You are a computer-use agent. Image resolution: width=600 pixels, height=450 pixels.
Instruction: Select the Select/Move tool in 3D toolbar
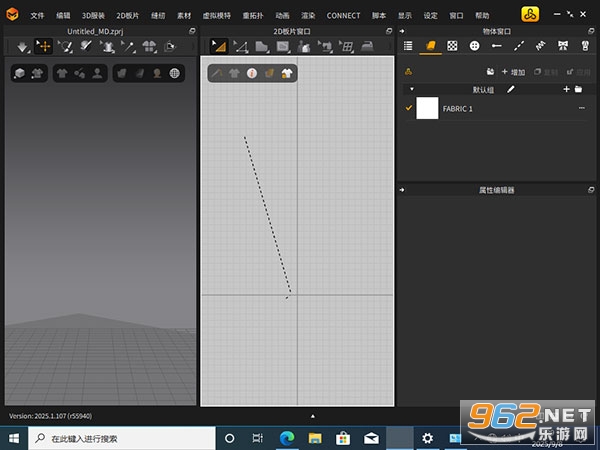pyautogui.click(x=44, y=47)
